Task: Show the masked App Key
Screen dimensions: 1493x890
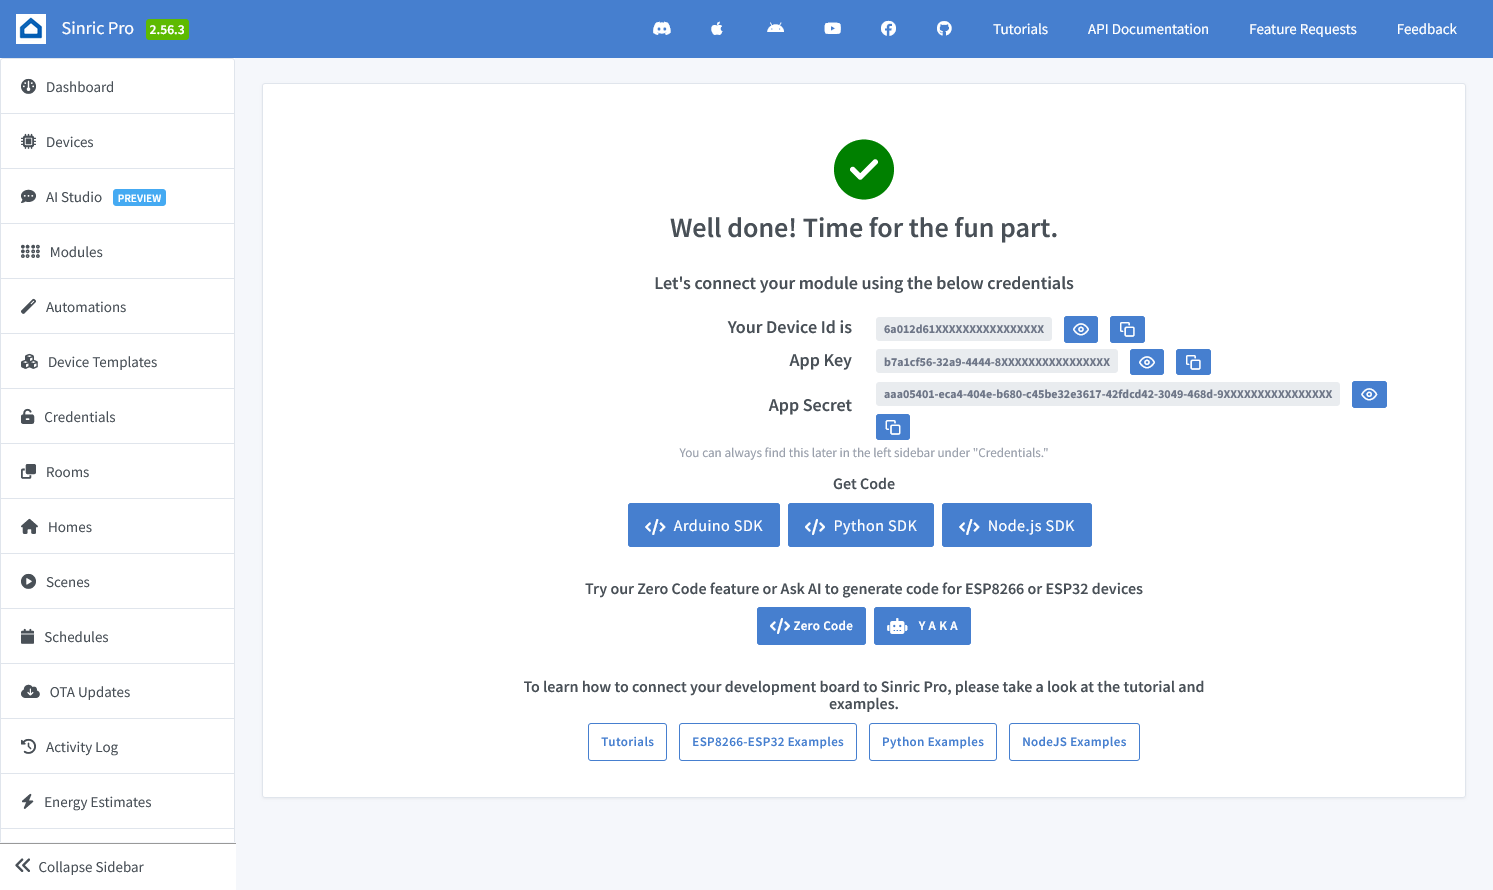Action: [1147, 362]
